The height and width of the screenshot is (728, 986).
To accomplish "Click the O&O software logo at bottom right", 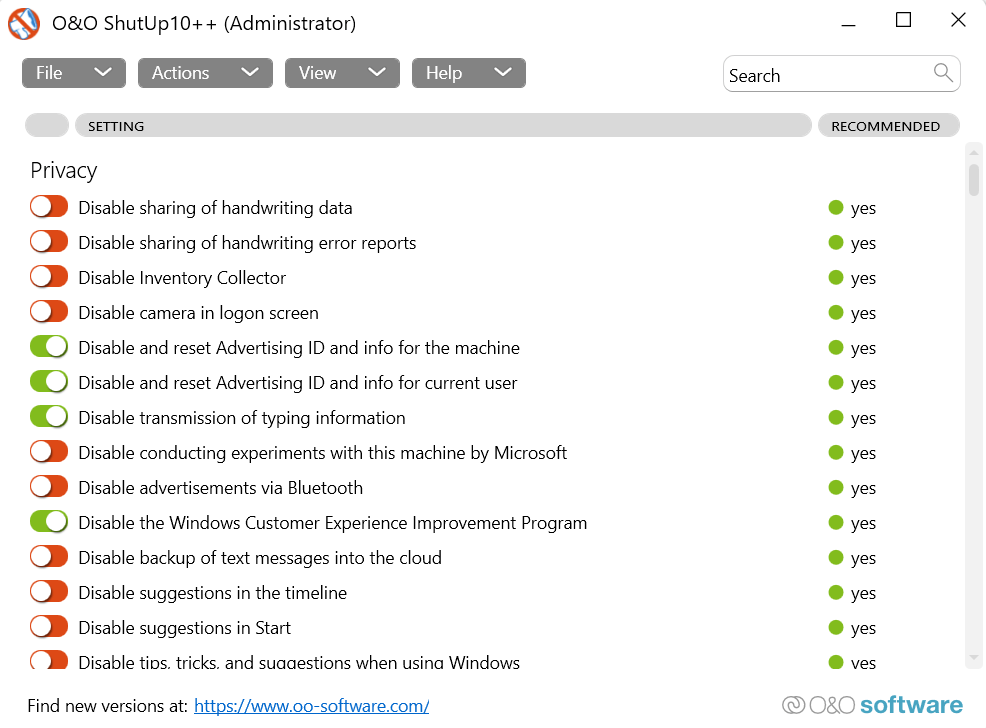I will pos(872,705).
